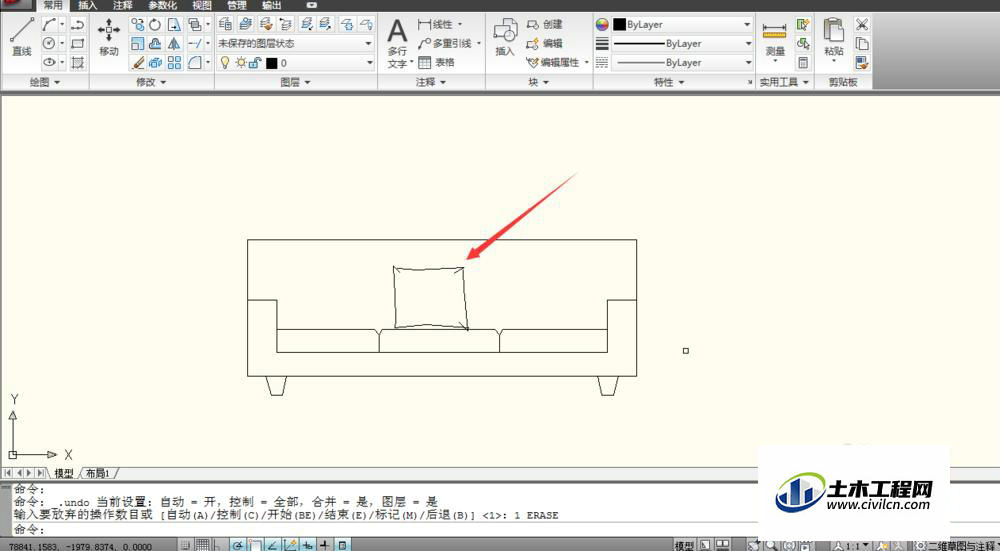Click the Hatch tool icon
1000x551 pixels.
pyautogui.click(x=78, y=62)
